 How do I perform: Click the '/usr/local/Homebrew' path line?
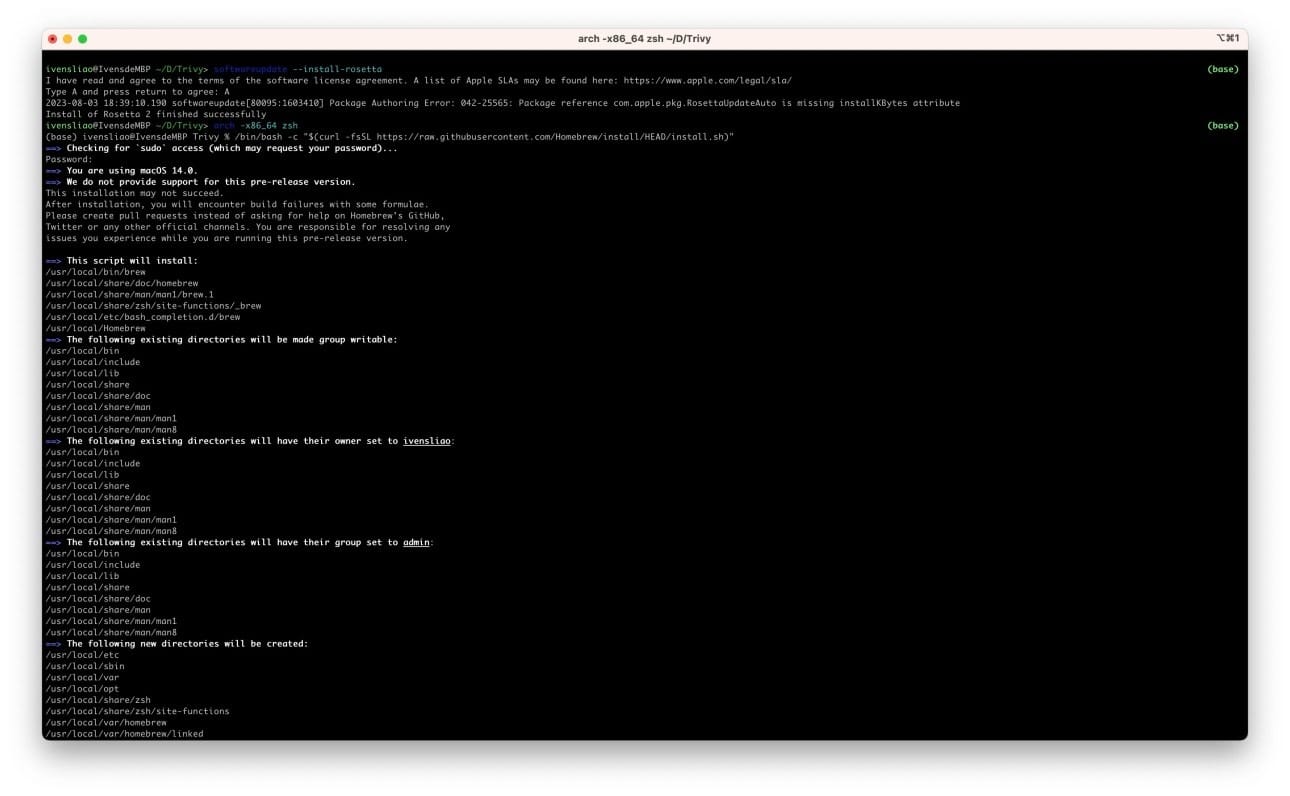tap(96, 328)
